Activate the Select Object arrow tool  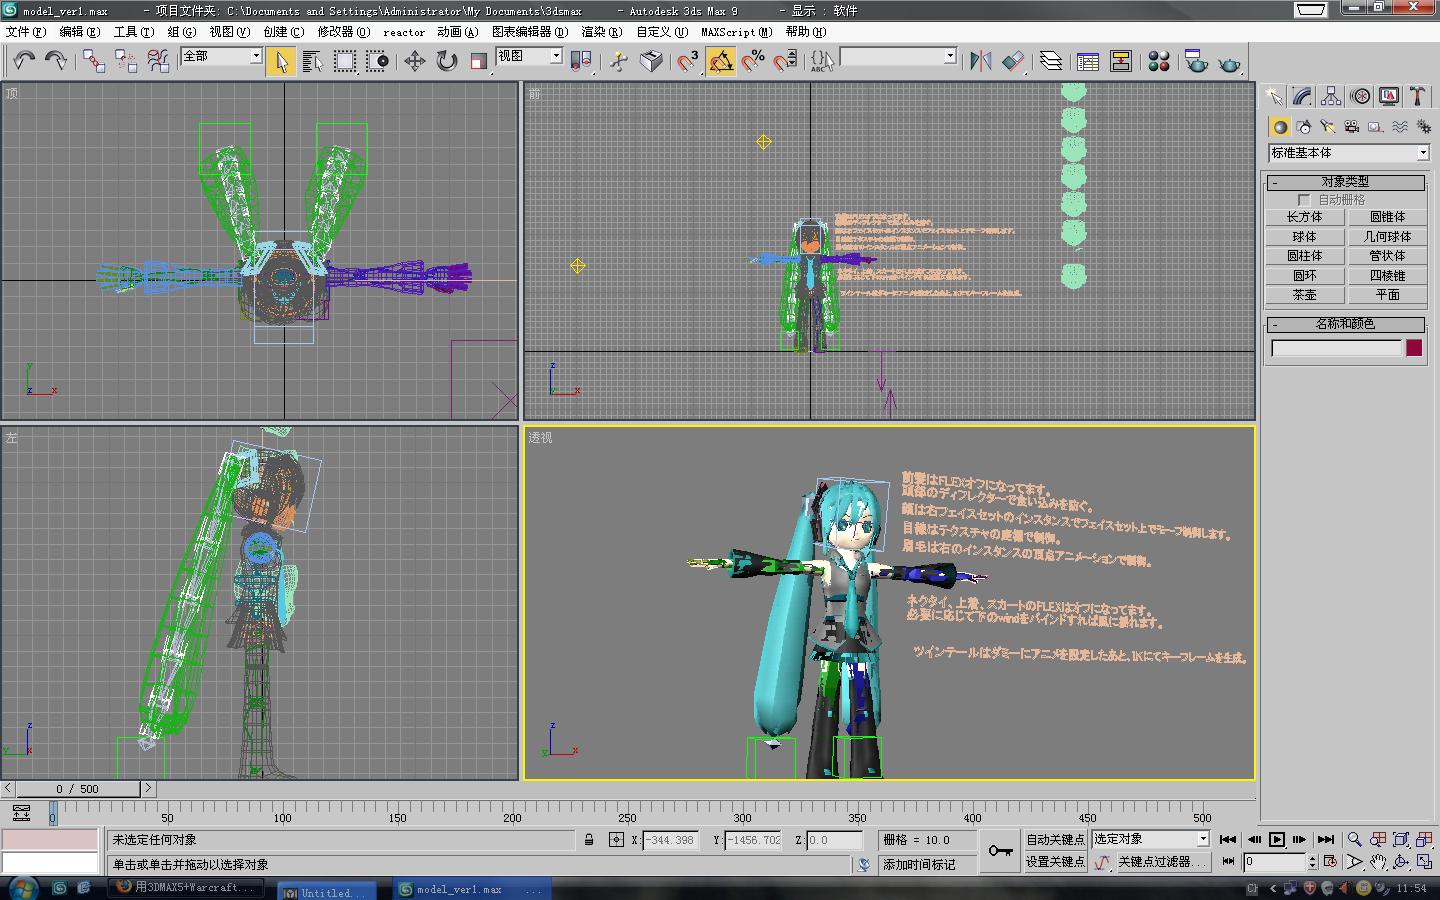pos(281,61)
